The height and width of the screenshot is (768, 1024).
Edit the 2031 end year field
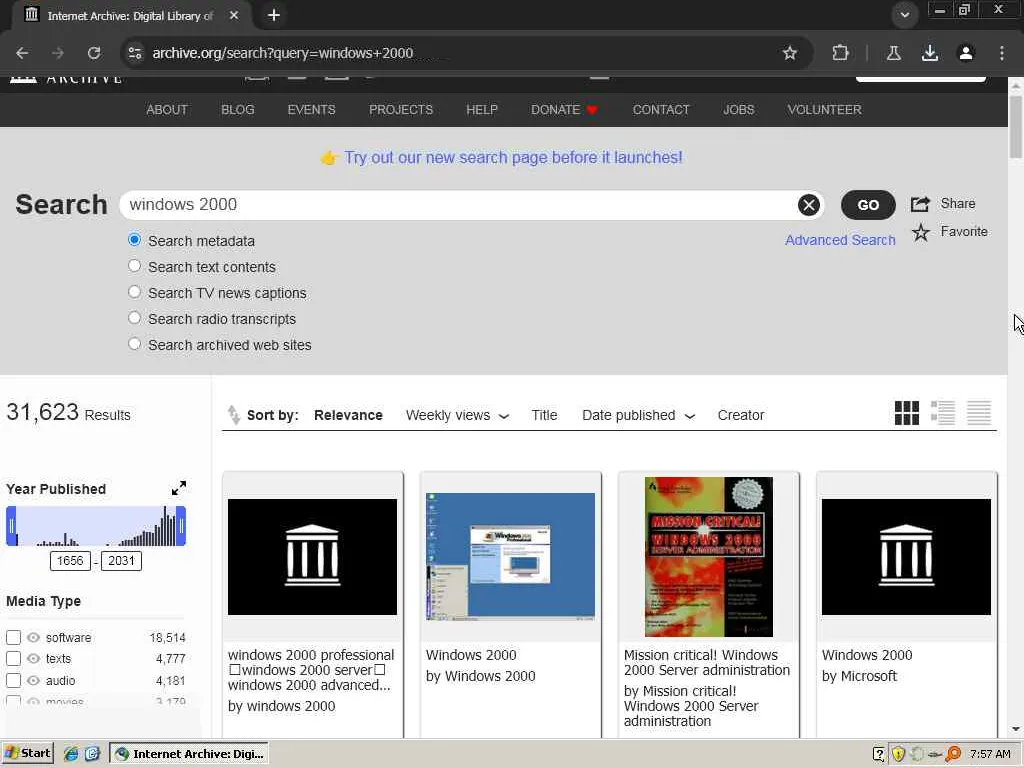(121, 560)
